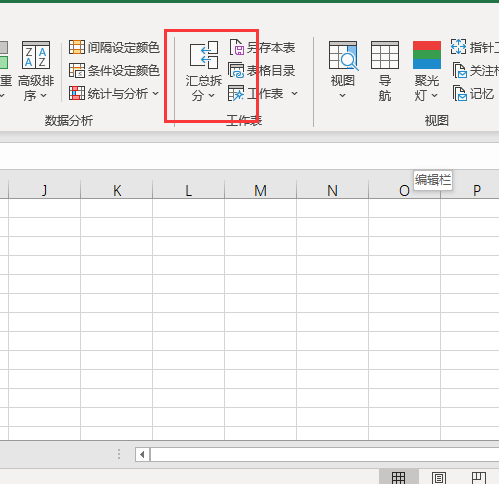Select column P header

click(470, 190)
